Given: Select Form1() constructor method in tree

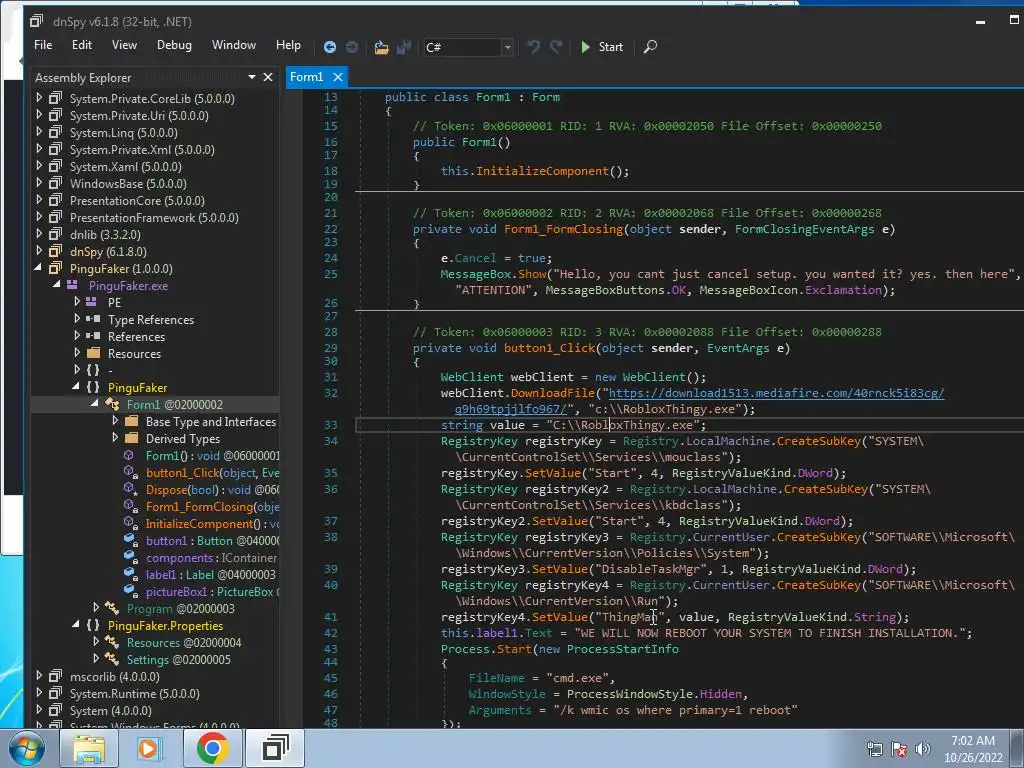Looking at the screenshot, I should (212, 456).
